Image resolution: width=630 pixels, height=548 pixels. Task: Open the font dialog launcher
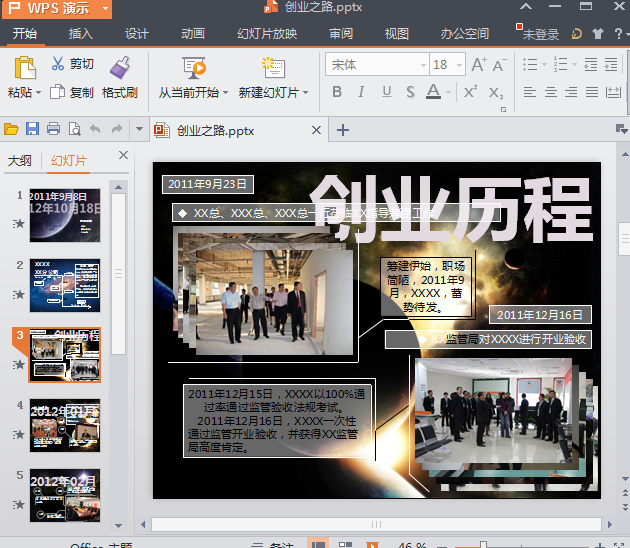point(503,109)
